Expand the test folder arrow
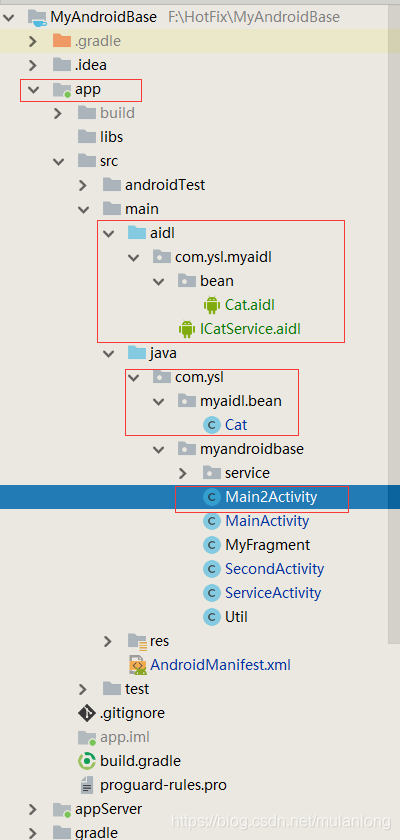This screenshot has width=400, height=840. tap(83, 689)
